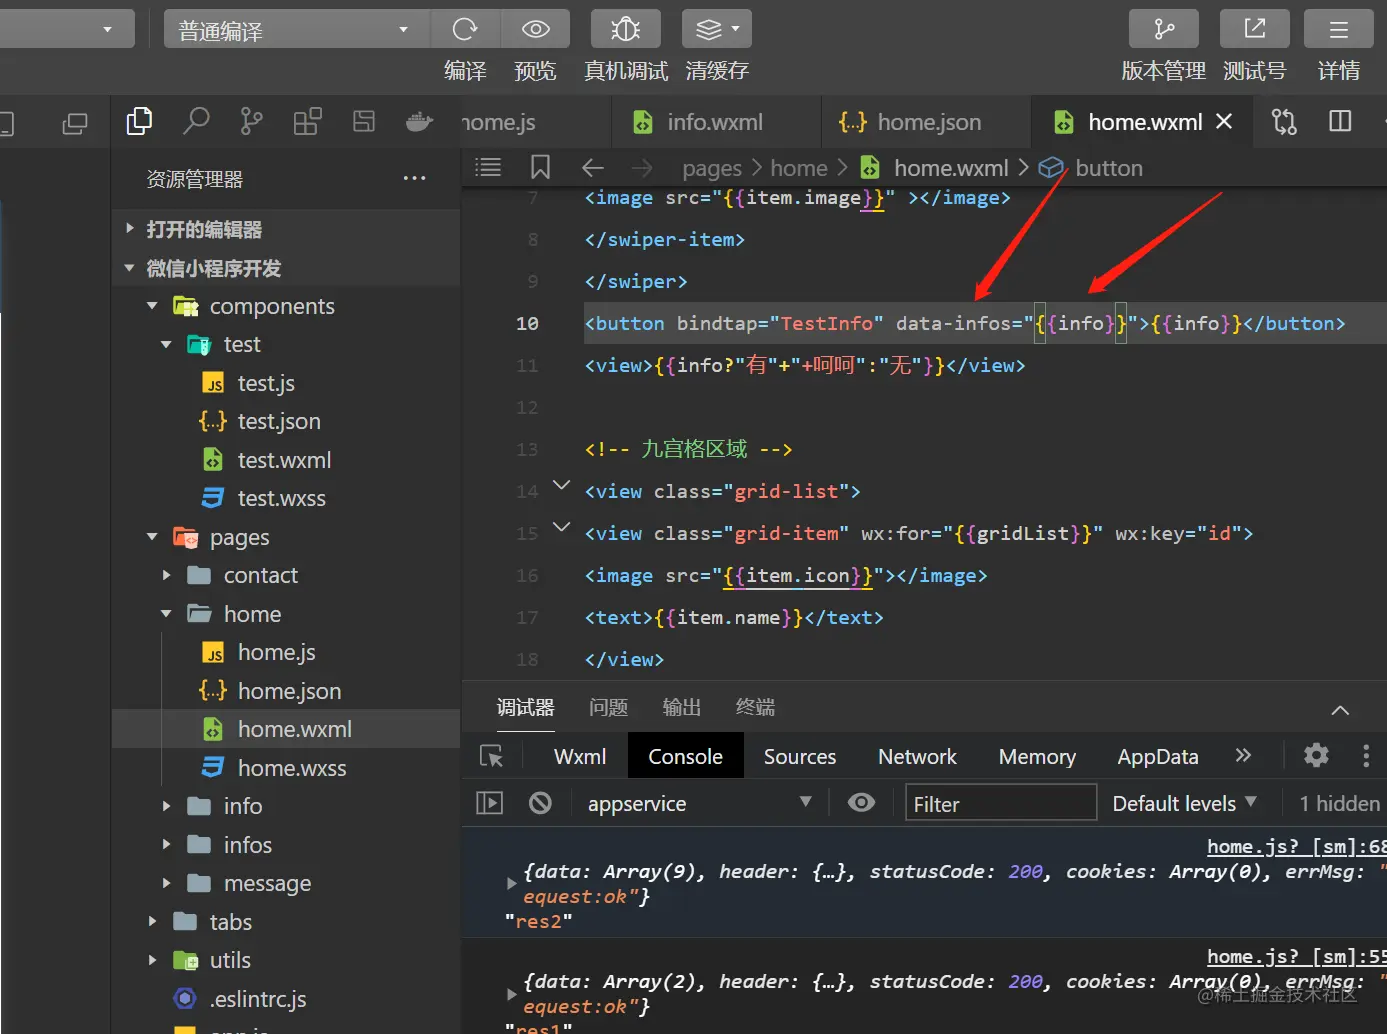Click the bookmark icon in breadcrumb bar
Screen dimensions: 1387x1034
click(540, 167)
